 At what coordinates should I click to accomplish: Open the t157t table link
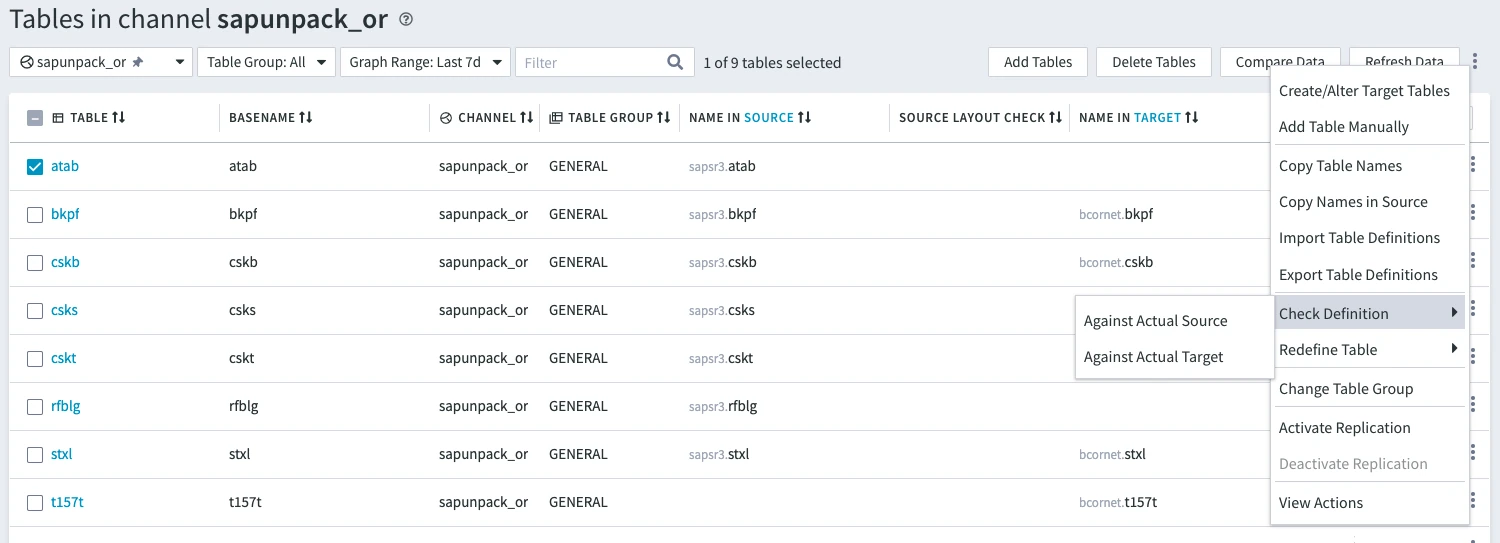[x=67, y=502]
